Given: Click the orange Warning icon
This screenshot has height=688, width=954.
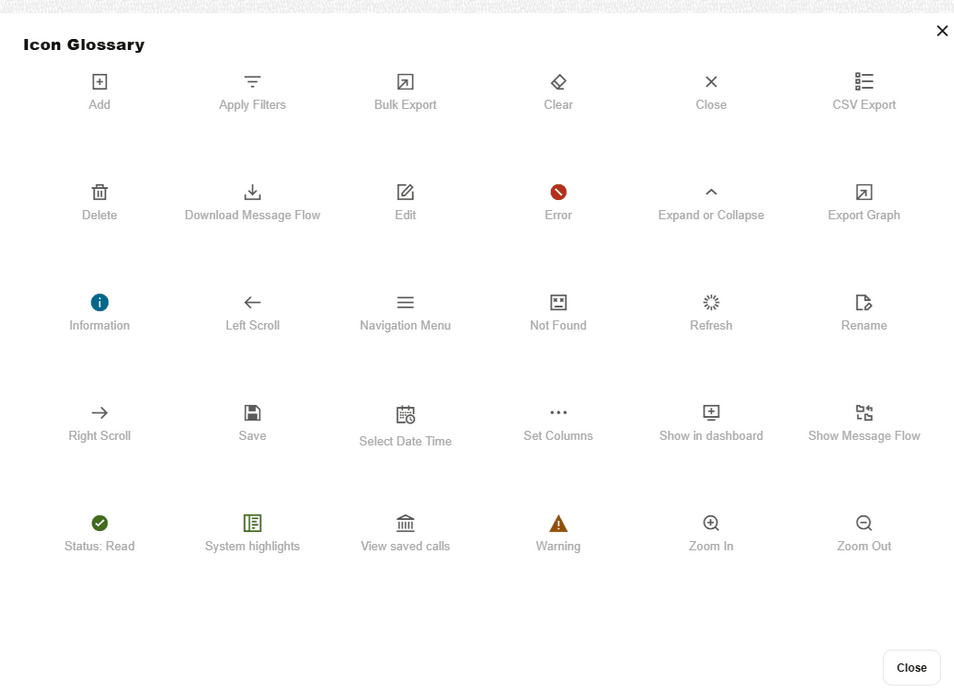Looking at the screenshot, I should tap(558, 523).
